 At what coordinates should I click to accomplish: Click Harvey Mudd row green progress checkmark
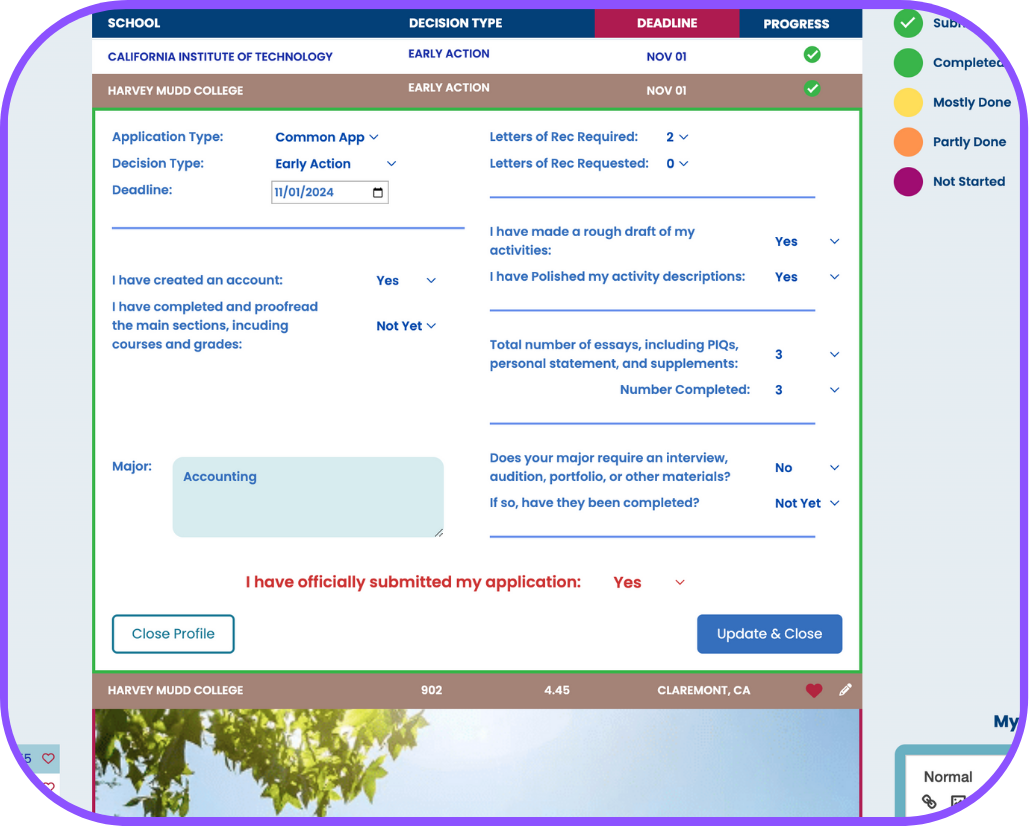click(x=812, y=89)
